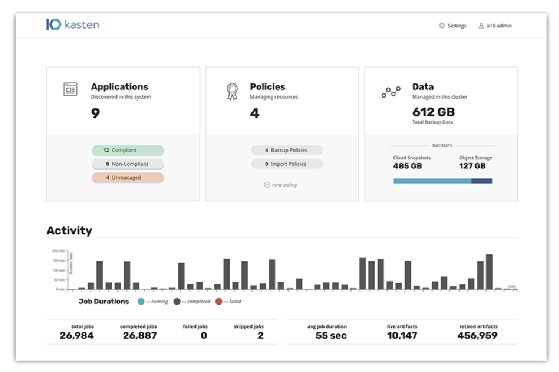
Task: Click the skipped jobs value 2
Action: tap(261, 336)
